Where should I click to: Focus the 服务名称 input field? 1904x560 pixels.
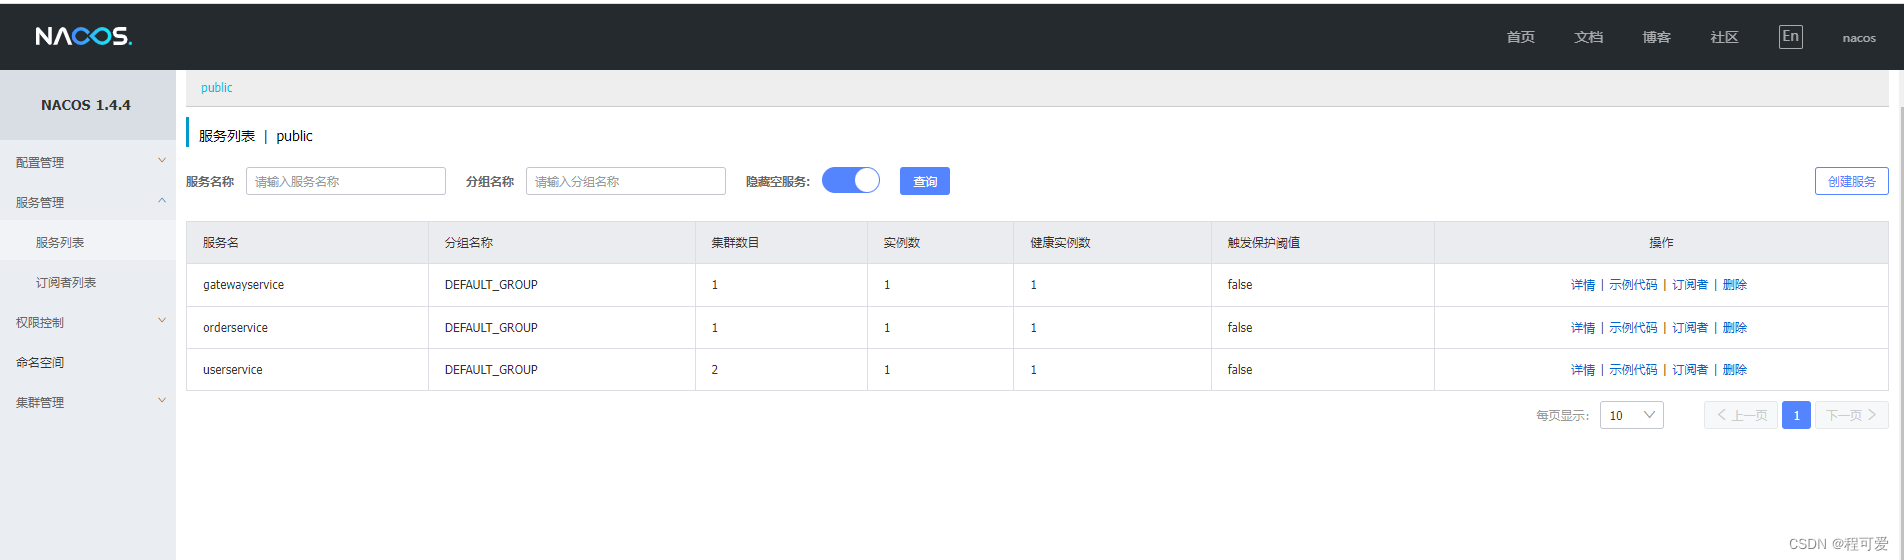(x=346, y=181)
